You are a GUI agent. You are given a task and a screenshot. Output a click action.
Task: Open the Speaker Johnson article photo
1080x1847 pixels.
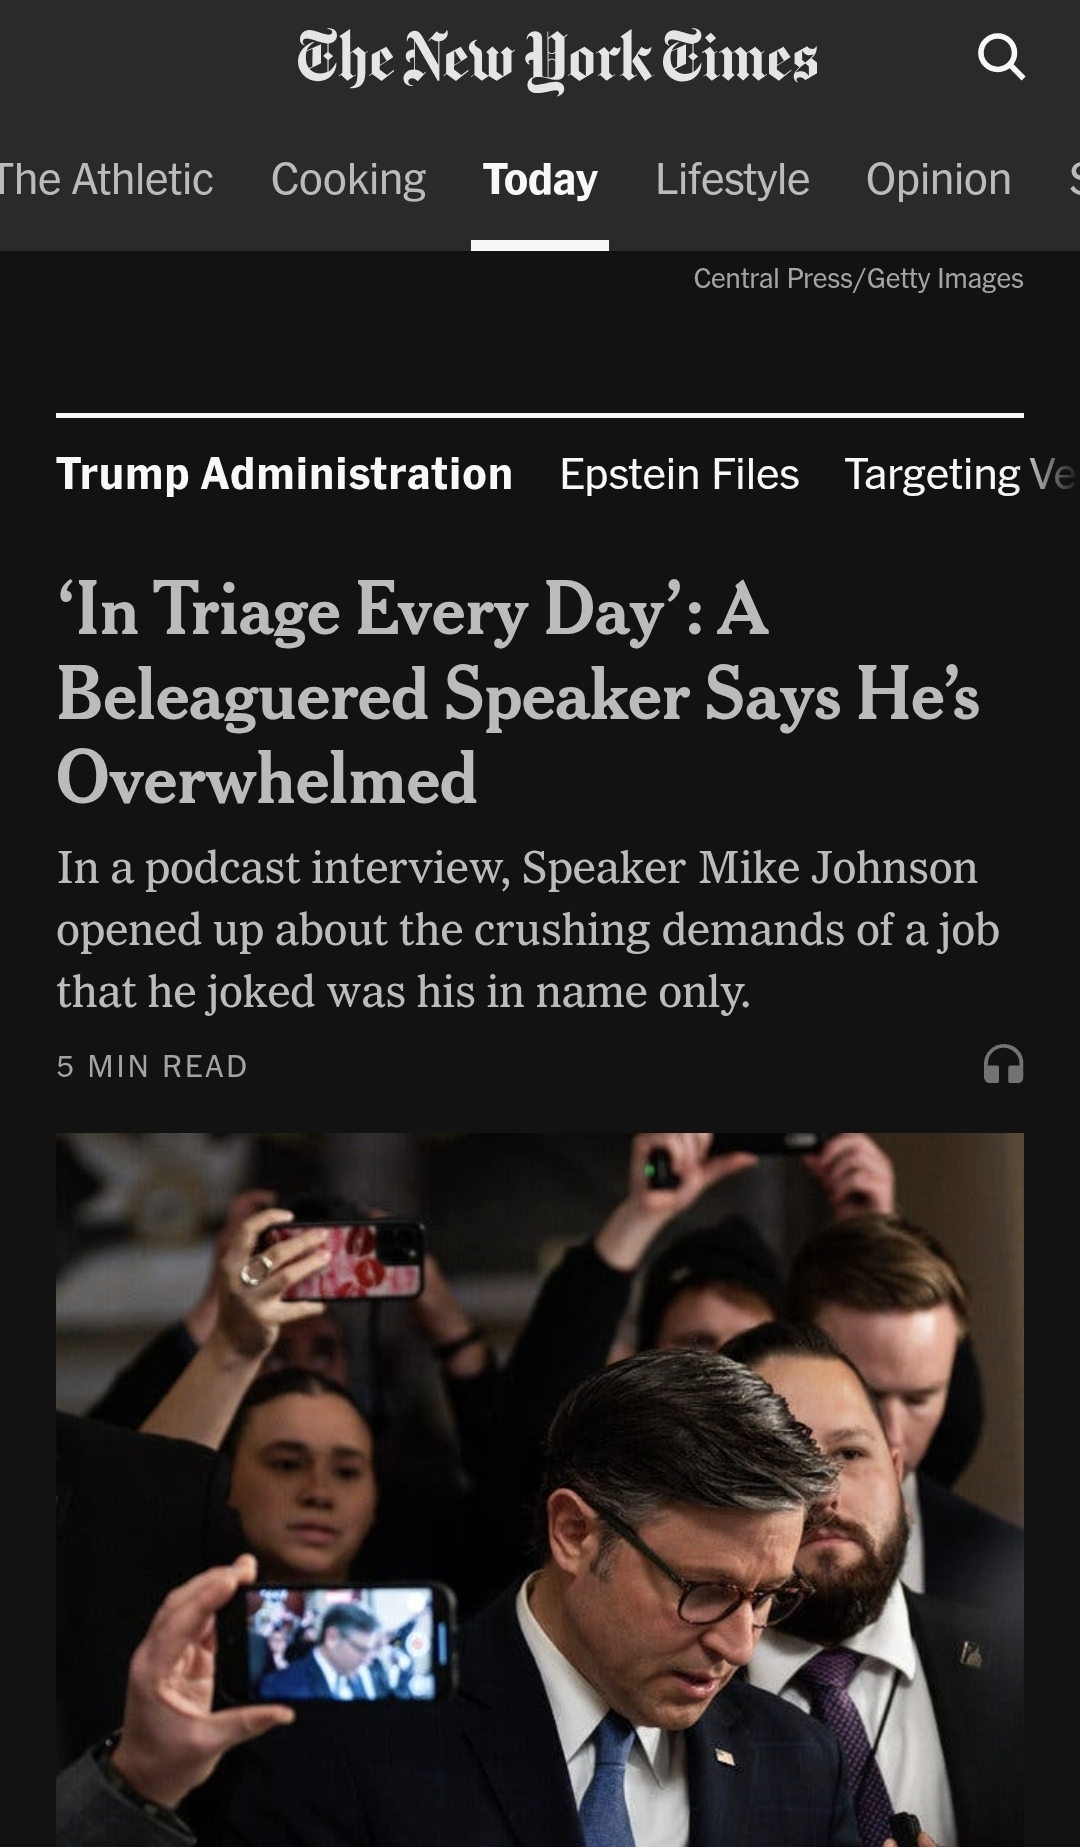[x=540, y=1489]
